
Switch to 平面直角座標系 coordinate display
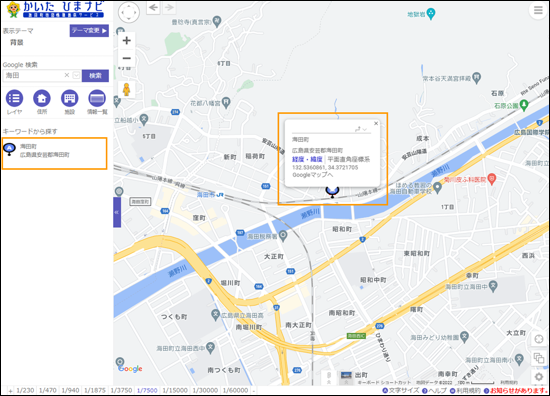click(x=349, y=159)
